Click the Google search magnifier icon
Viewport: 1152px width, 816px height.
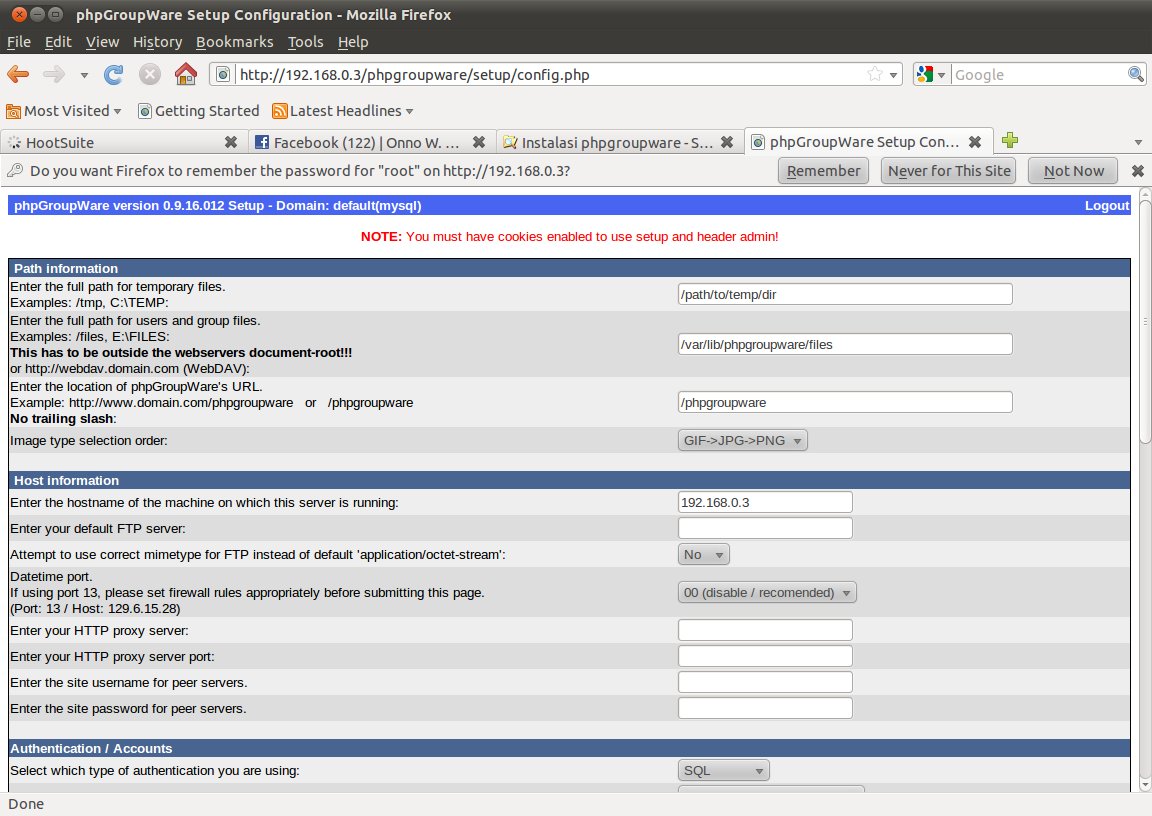[1136, 75]
